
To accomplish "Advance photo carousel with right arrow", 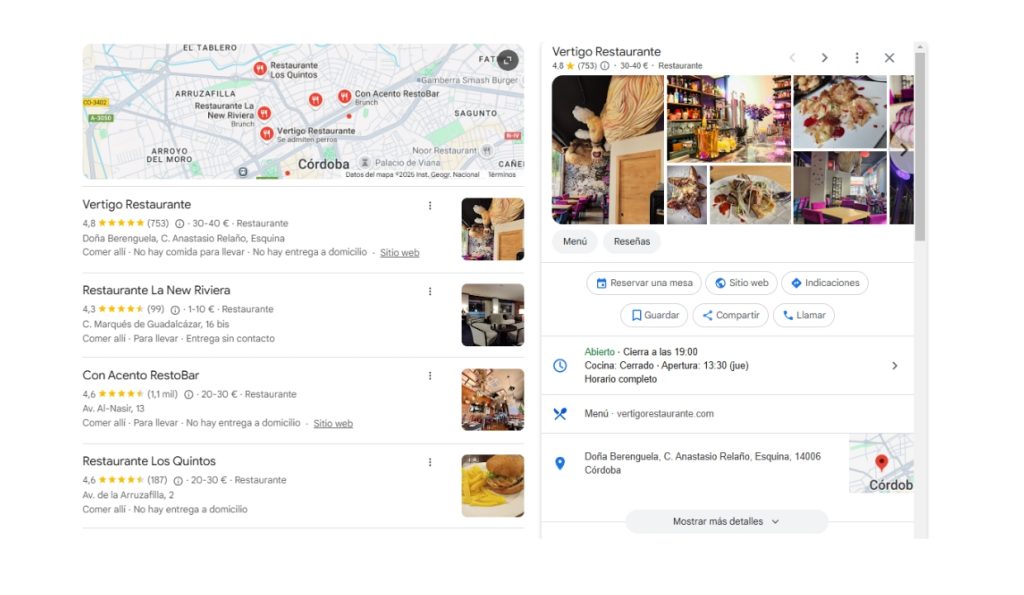I will tap(904, 150).
